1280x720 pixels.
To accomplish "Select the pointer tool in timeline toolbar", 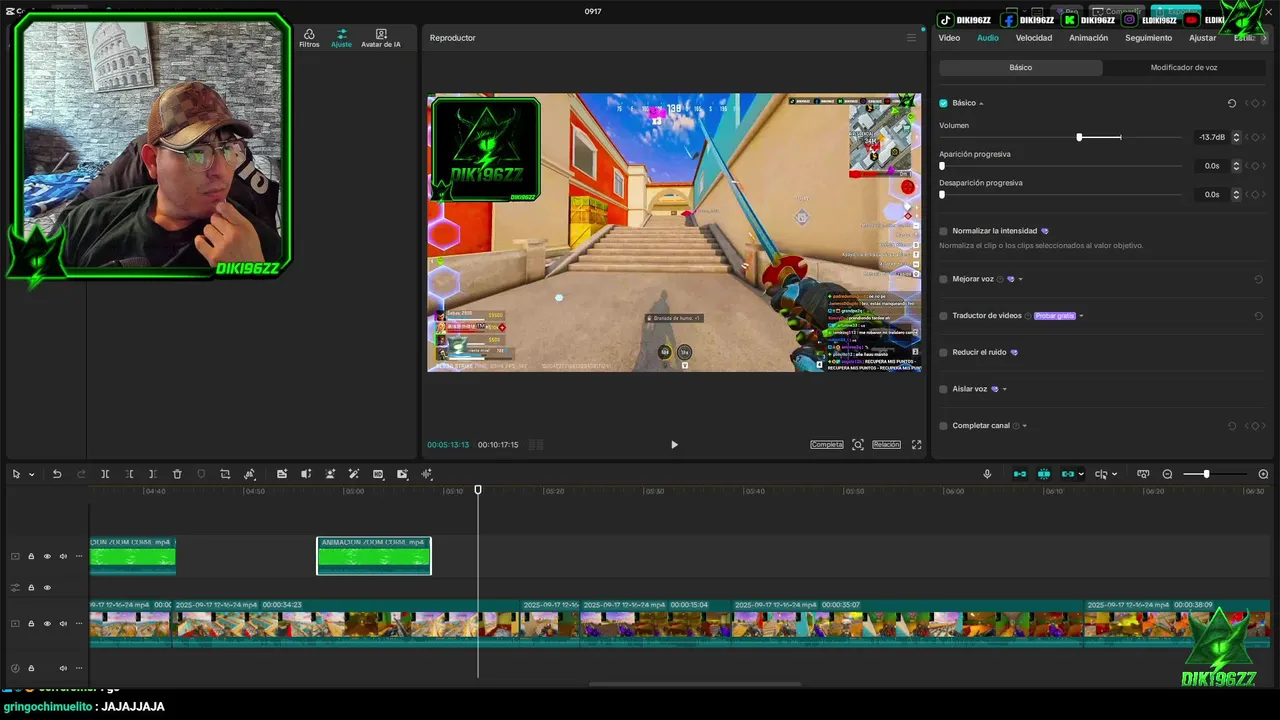I will coord(16,474).
